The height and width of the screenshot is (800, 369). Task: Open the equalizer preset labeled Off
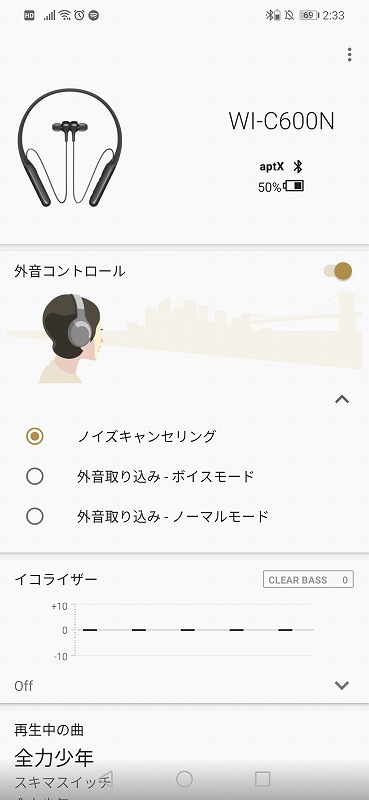24,686
